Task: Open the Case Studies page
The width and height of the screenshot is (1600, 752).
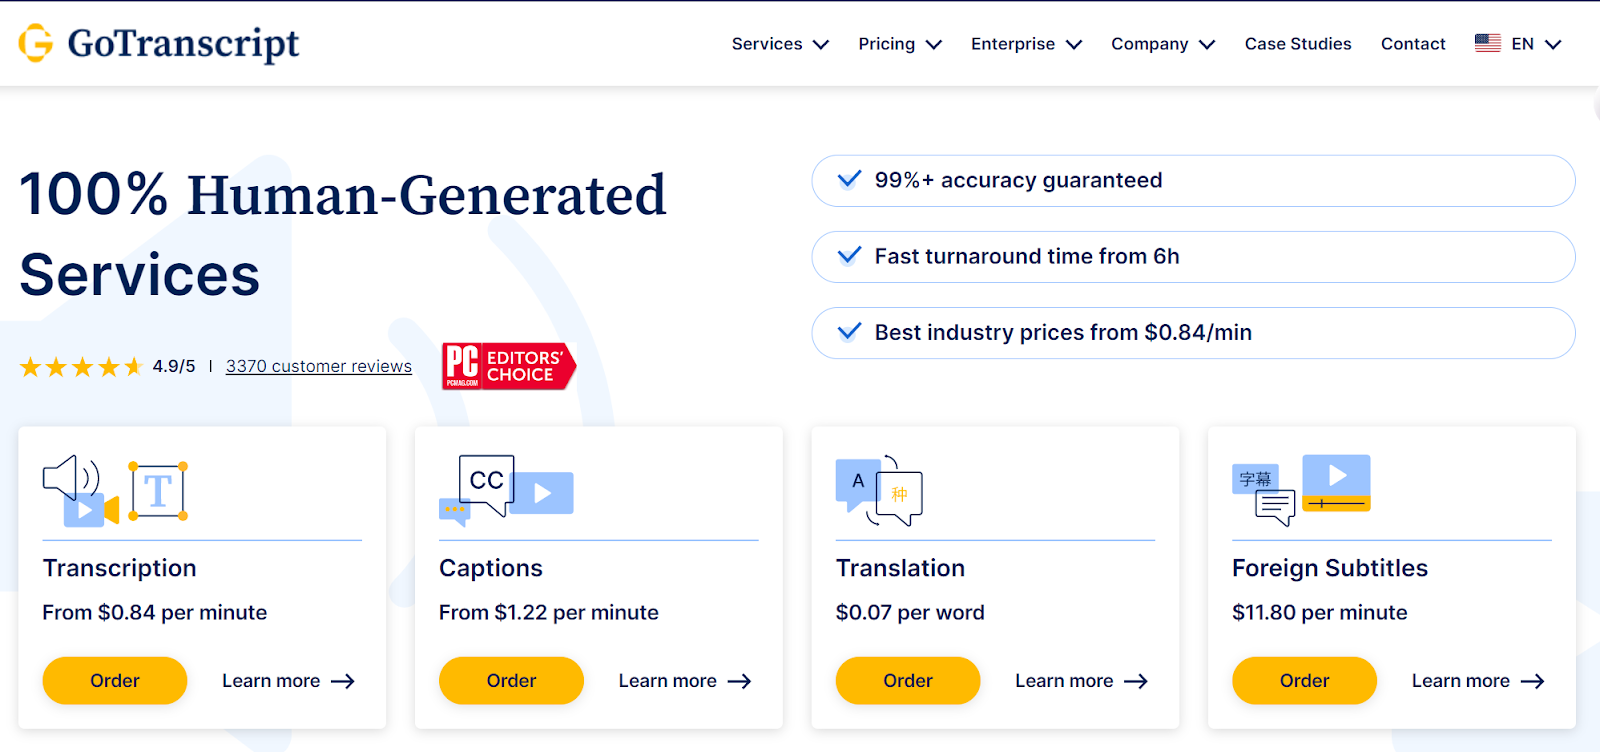Action: (x=1296, y=44)
